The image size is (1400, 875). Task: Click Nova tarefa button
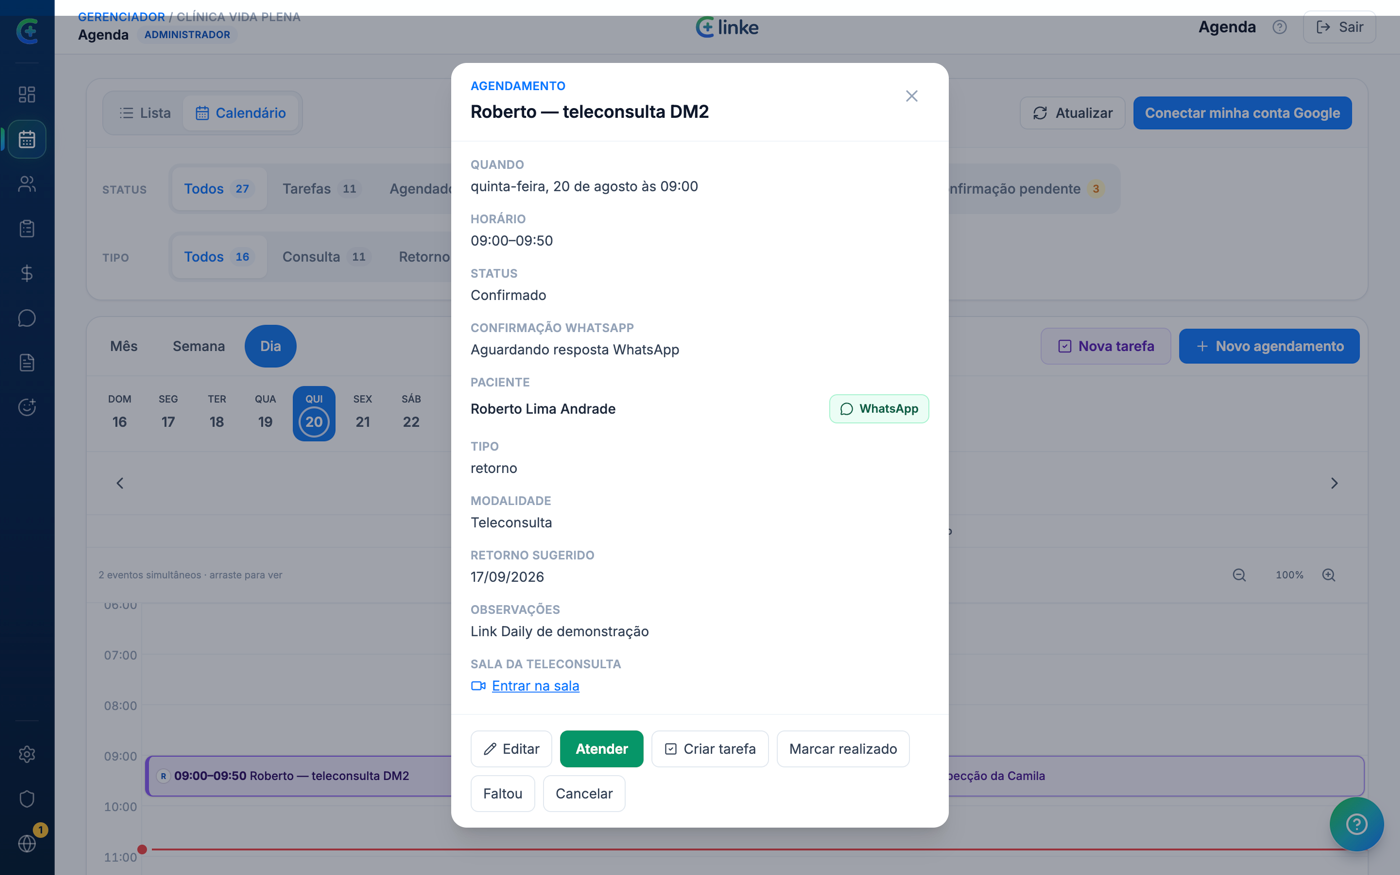click(x=1106, y=346)
